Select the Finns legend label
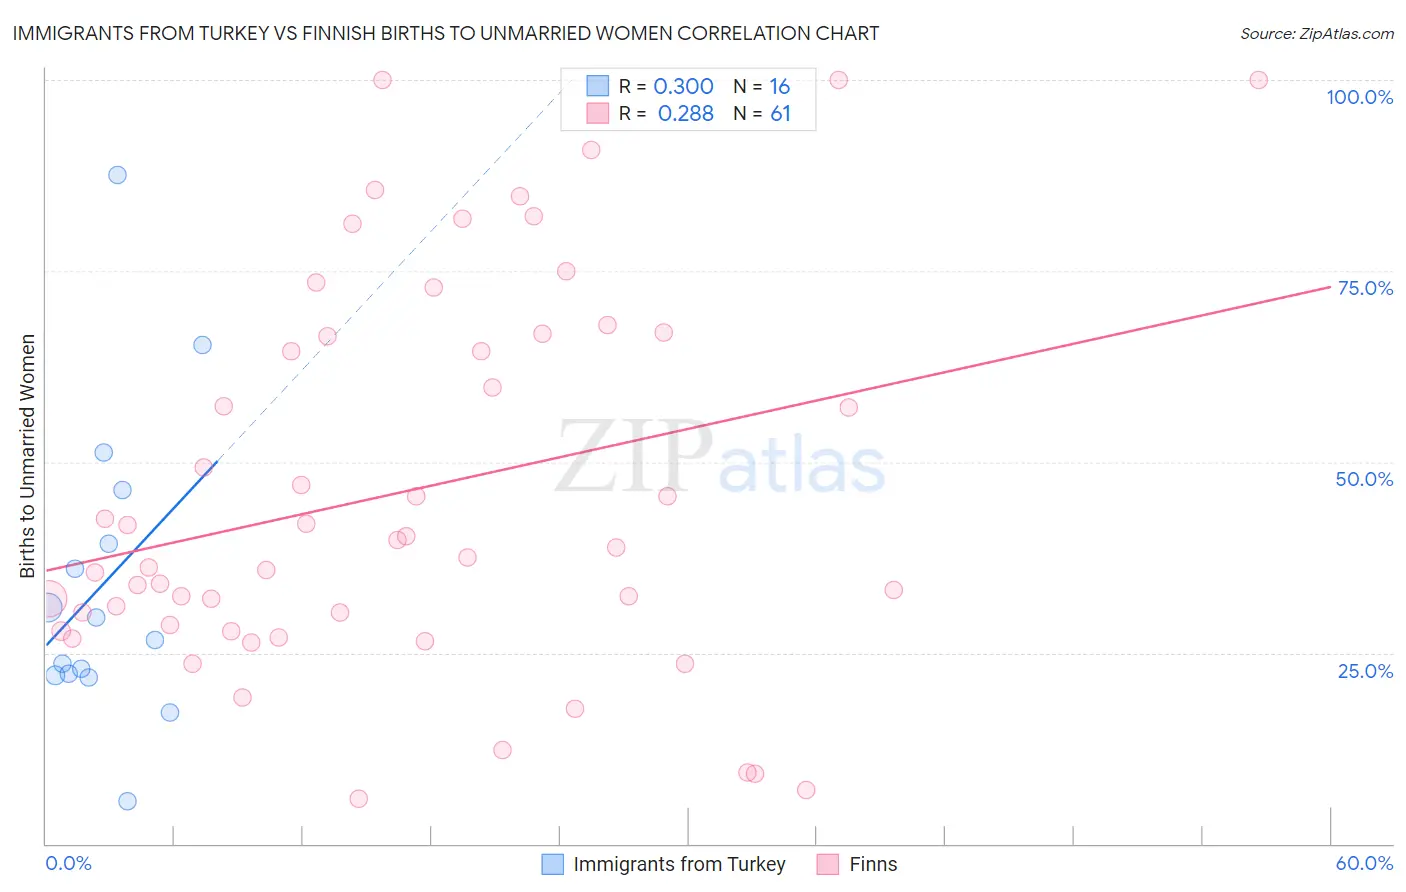The image size is (1406, 892). (x=873, y=864)
